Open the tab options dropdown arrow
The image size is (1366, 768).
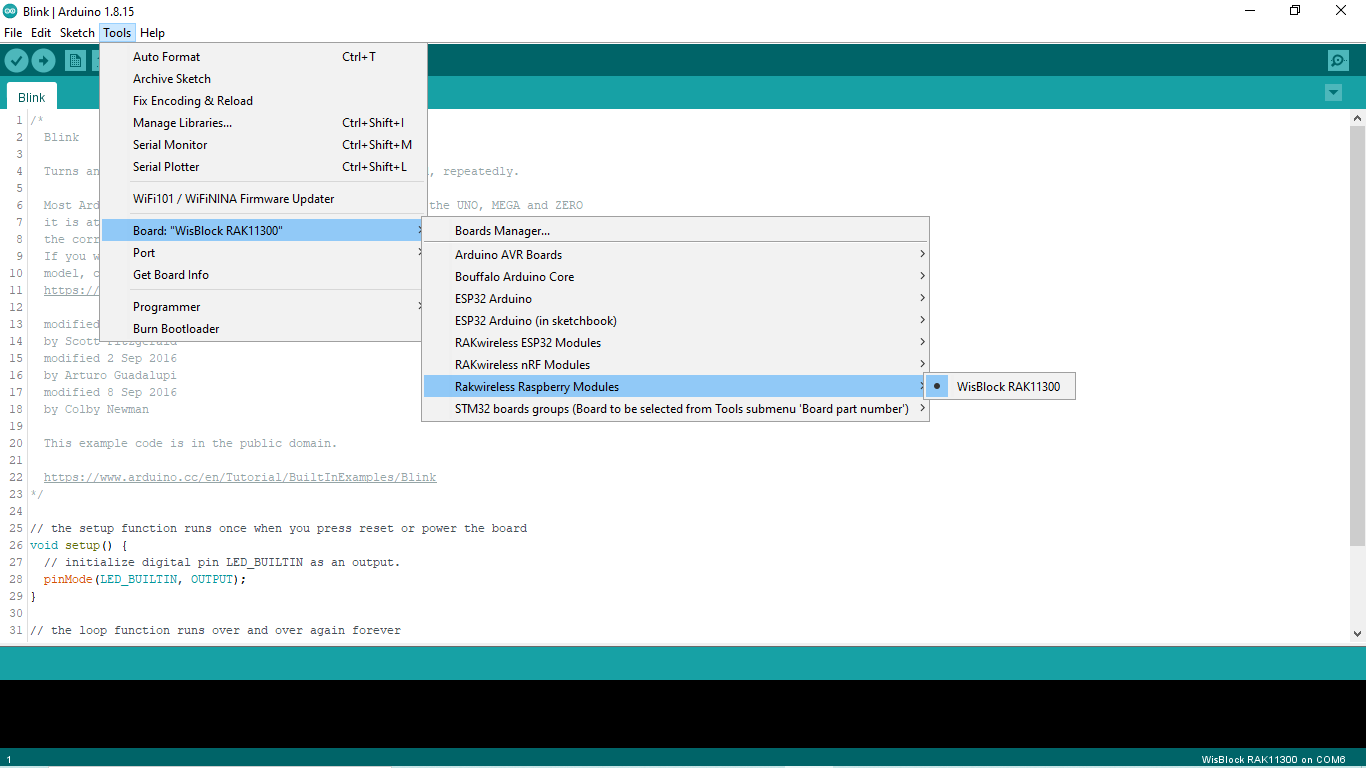1333,93
